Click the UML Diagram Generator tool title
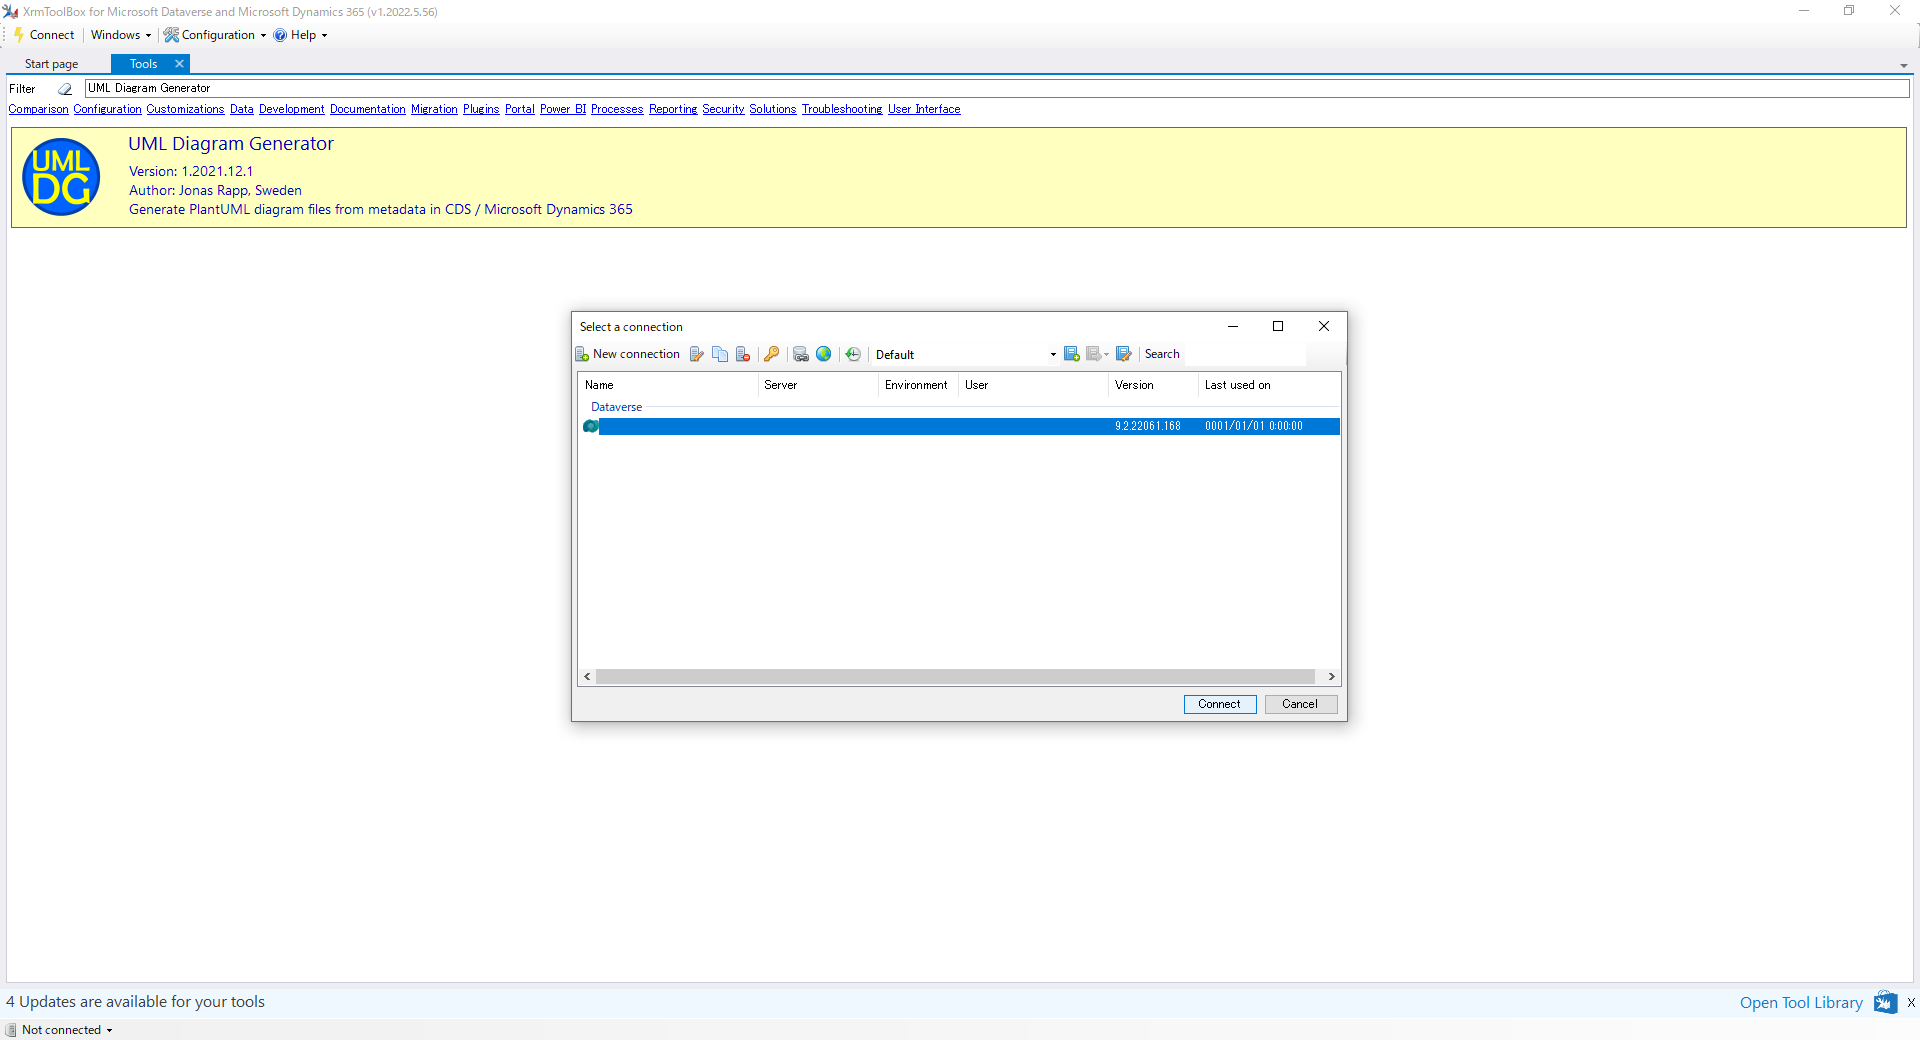The height and width of the screenshot is (1040, 1920). pyautogui.click(x=231, y=144)
